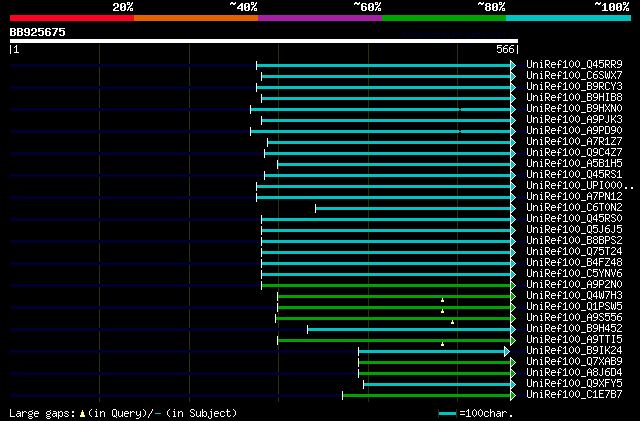Viewport: 640px width, 421px height.
Task: Select the UniRef100_C1E7B7 label
Action: pyautogui.click(x=574, y=395)
